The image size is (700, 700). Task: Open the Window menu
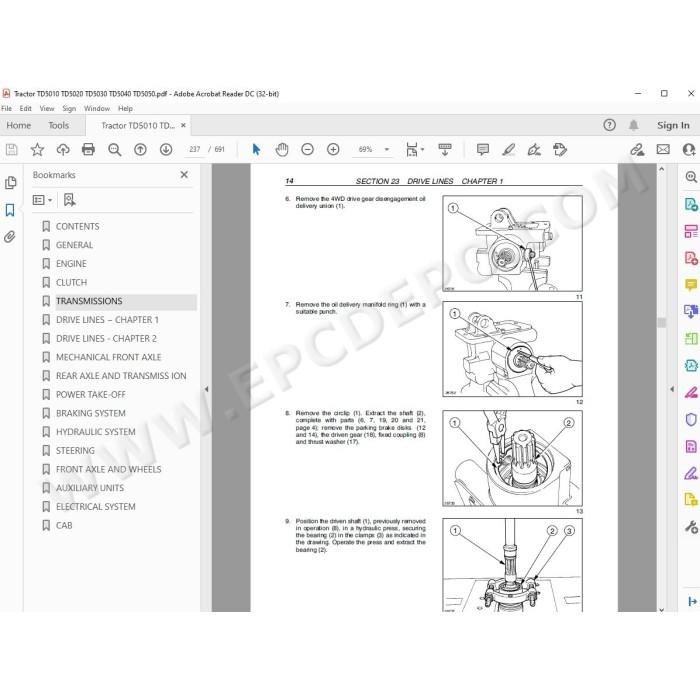pos(97,108)
